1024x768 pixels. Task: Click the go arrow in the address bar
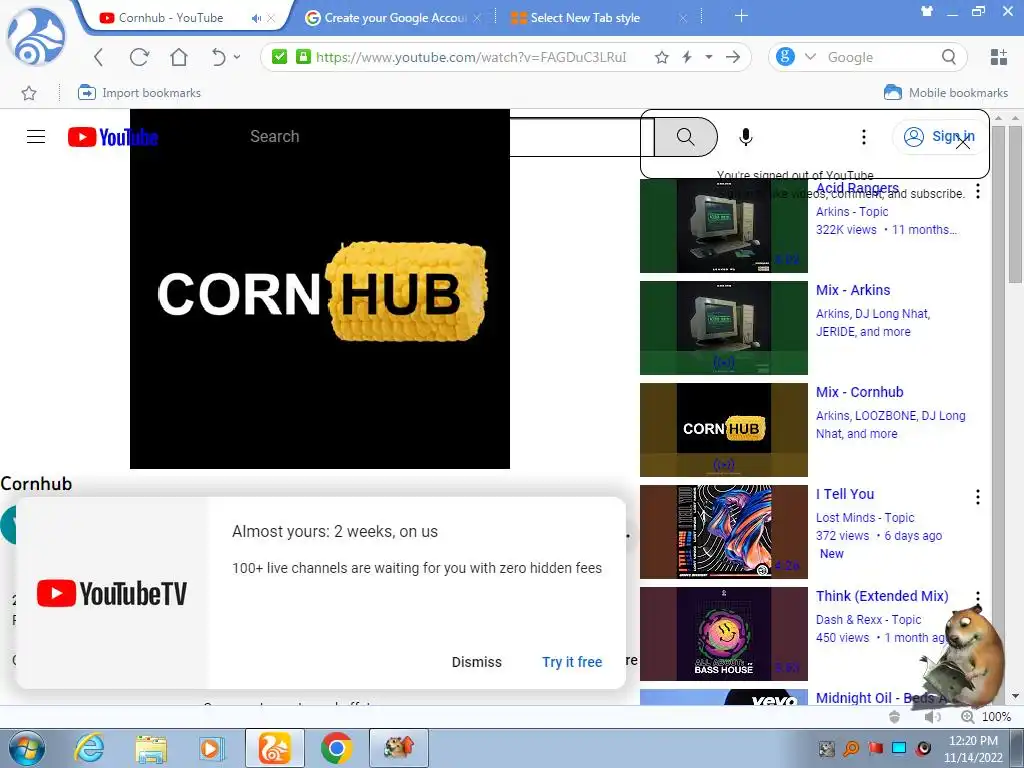[733, 57]
